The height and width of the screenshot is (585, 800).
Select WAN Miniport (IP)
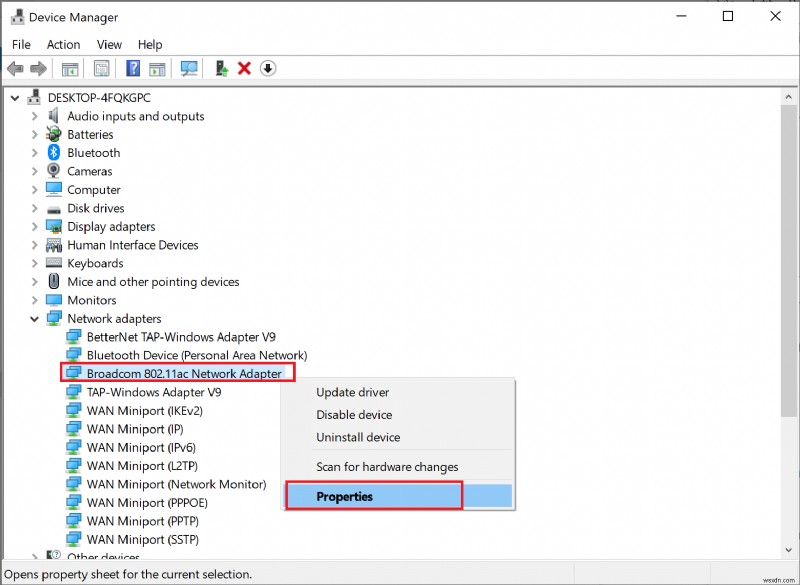(x=135, y=428)
